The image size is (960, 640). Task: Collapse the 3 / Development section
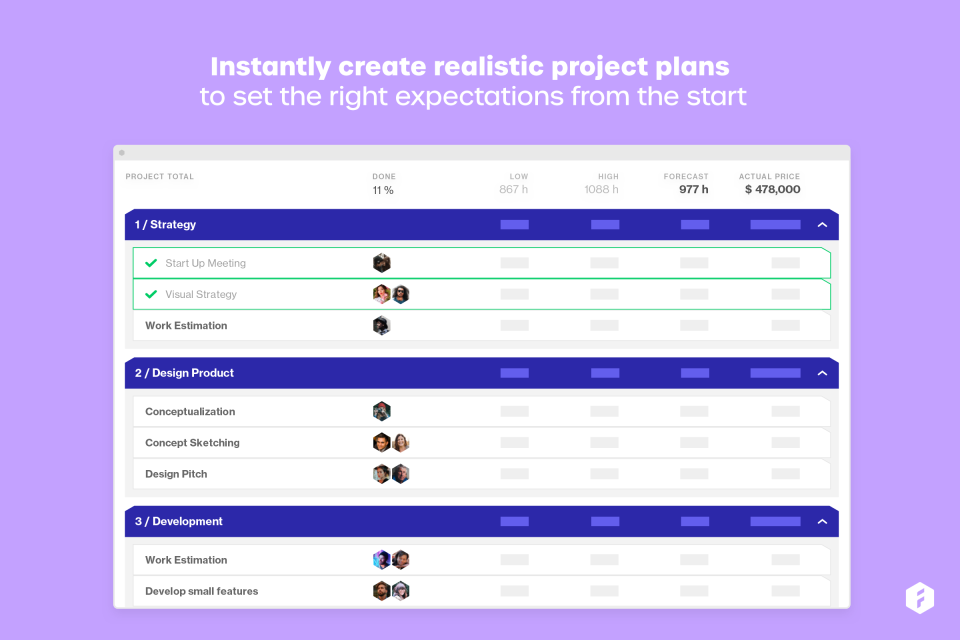pyautogui.click(x=822, y=521)
